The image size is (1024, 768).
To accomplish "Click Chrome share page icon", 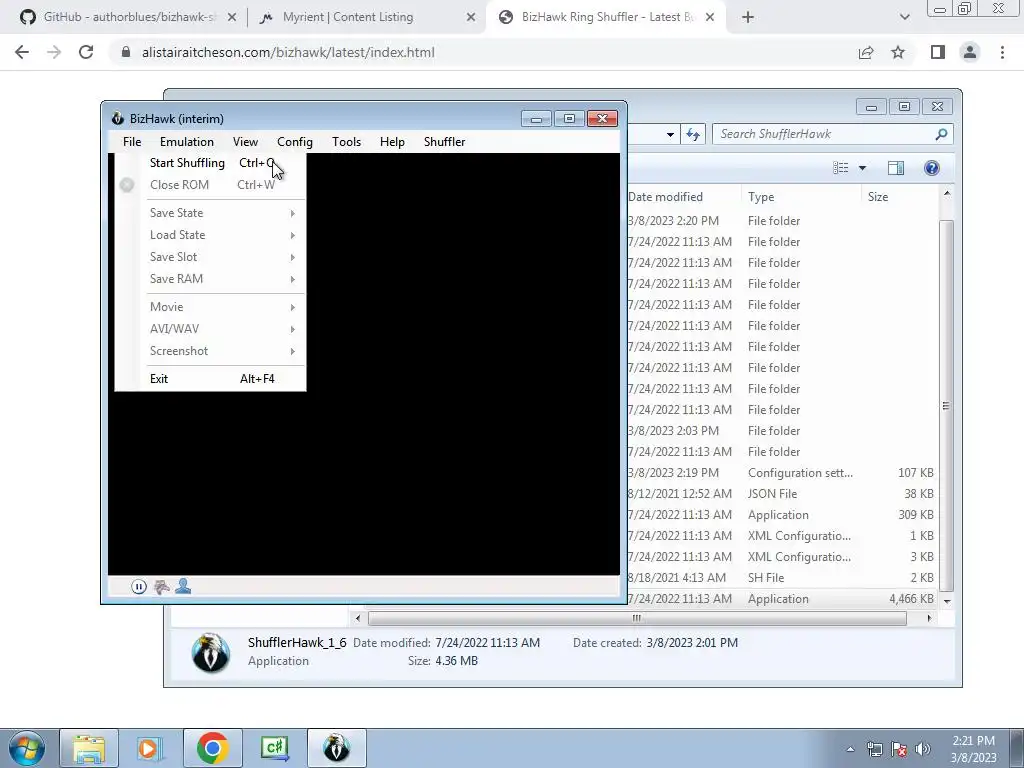I will click(866, 52).
